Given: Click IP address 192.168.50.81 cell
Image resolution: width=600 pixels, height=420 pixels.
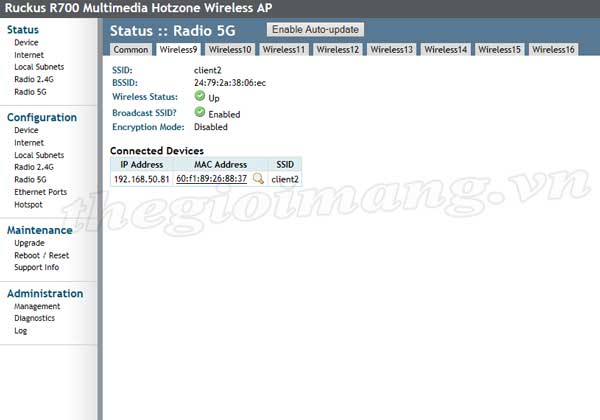Looking at the screenshot, I should point(142,179).
